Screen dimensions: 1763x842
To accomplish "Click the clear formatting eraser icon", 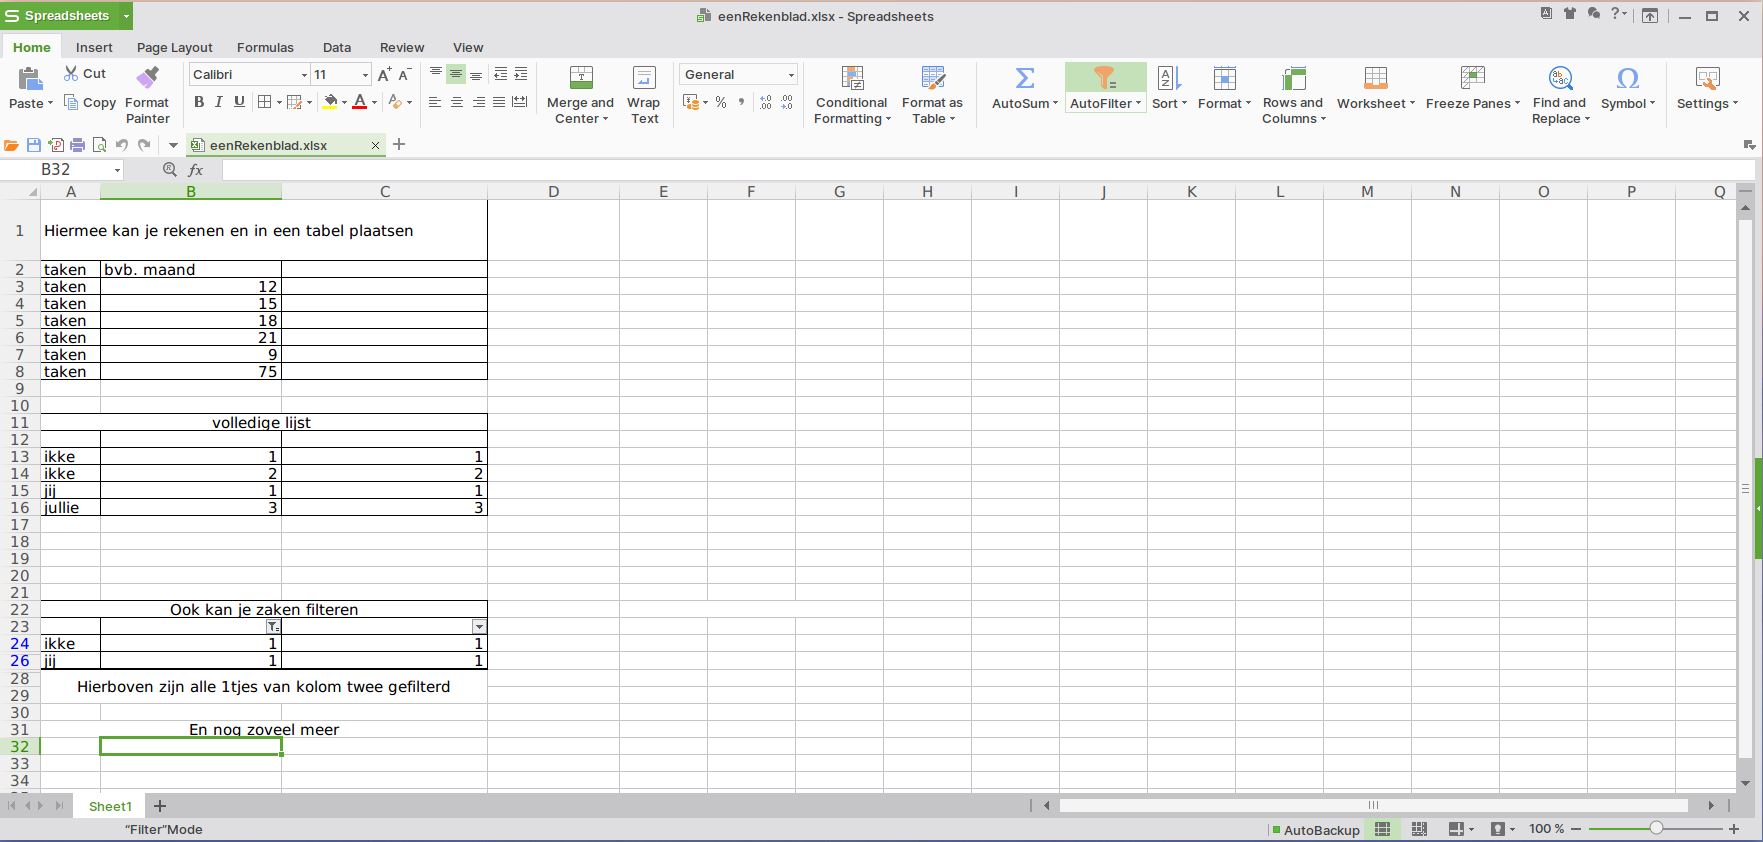I will (395, 102).
